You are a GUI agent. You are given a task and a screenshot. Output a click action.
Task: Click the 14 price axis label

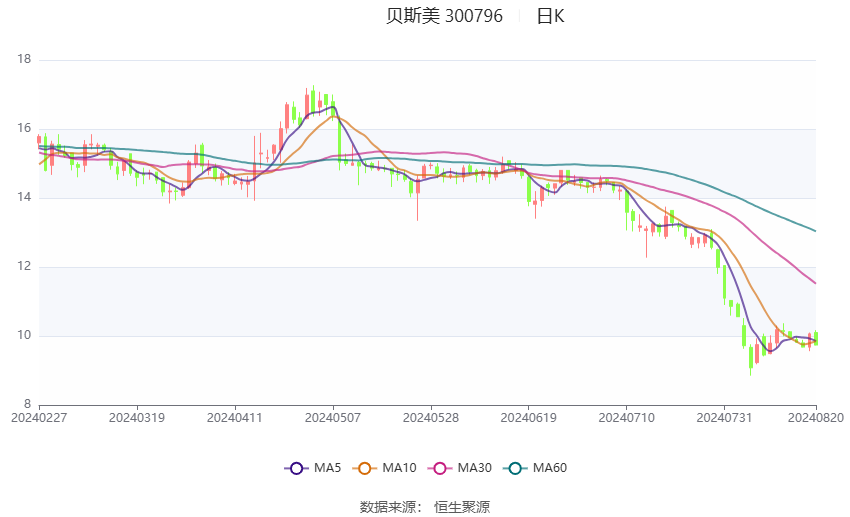24,197
